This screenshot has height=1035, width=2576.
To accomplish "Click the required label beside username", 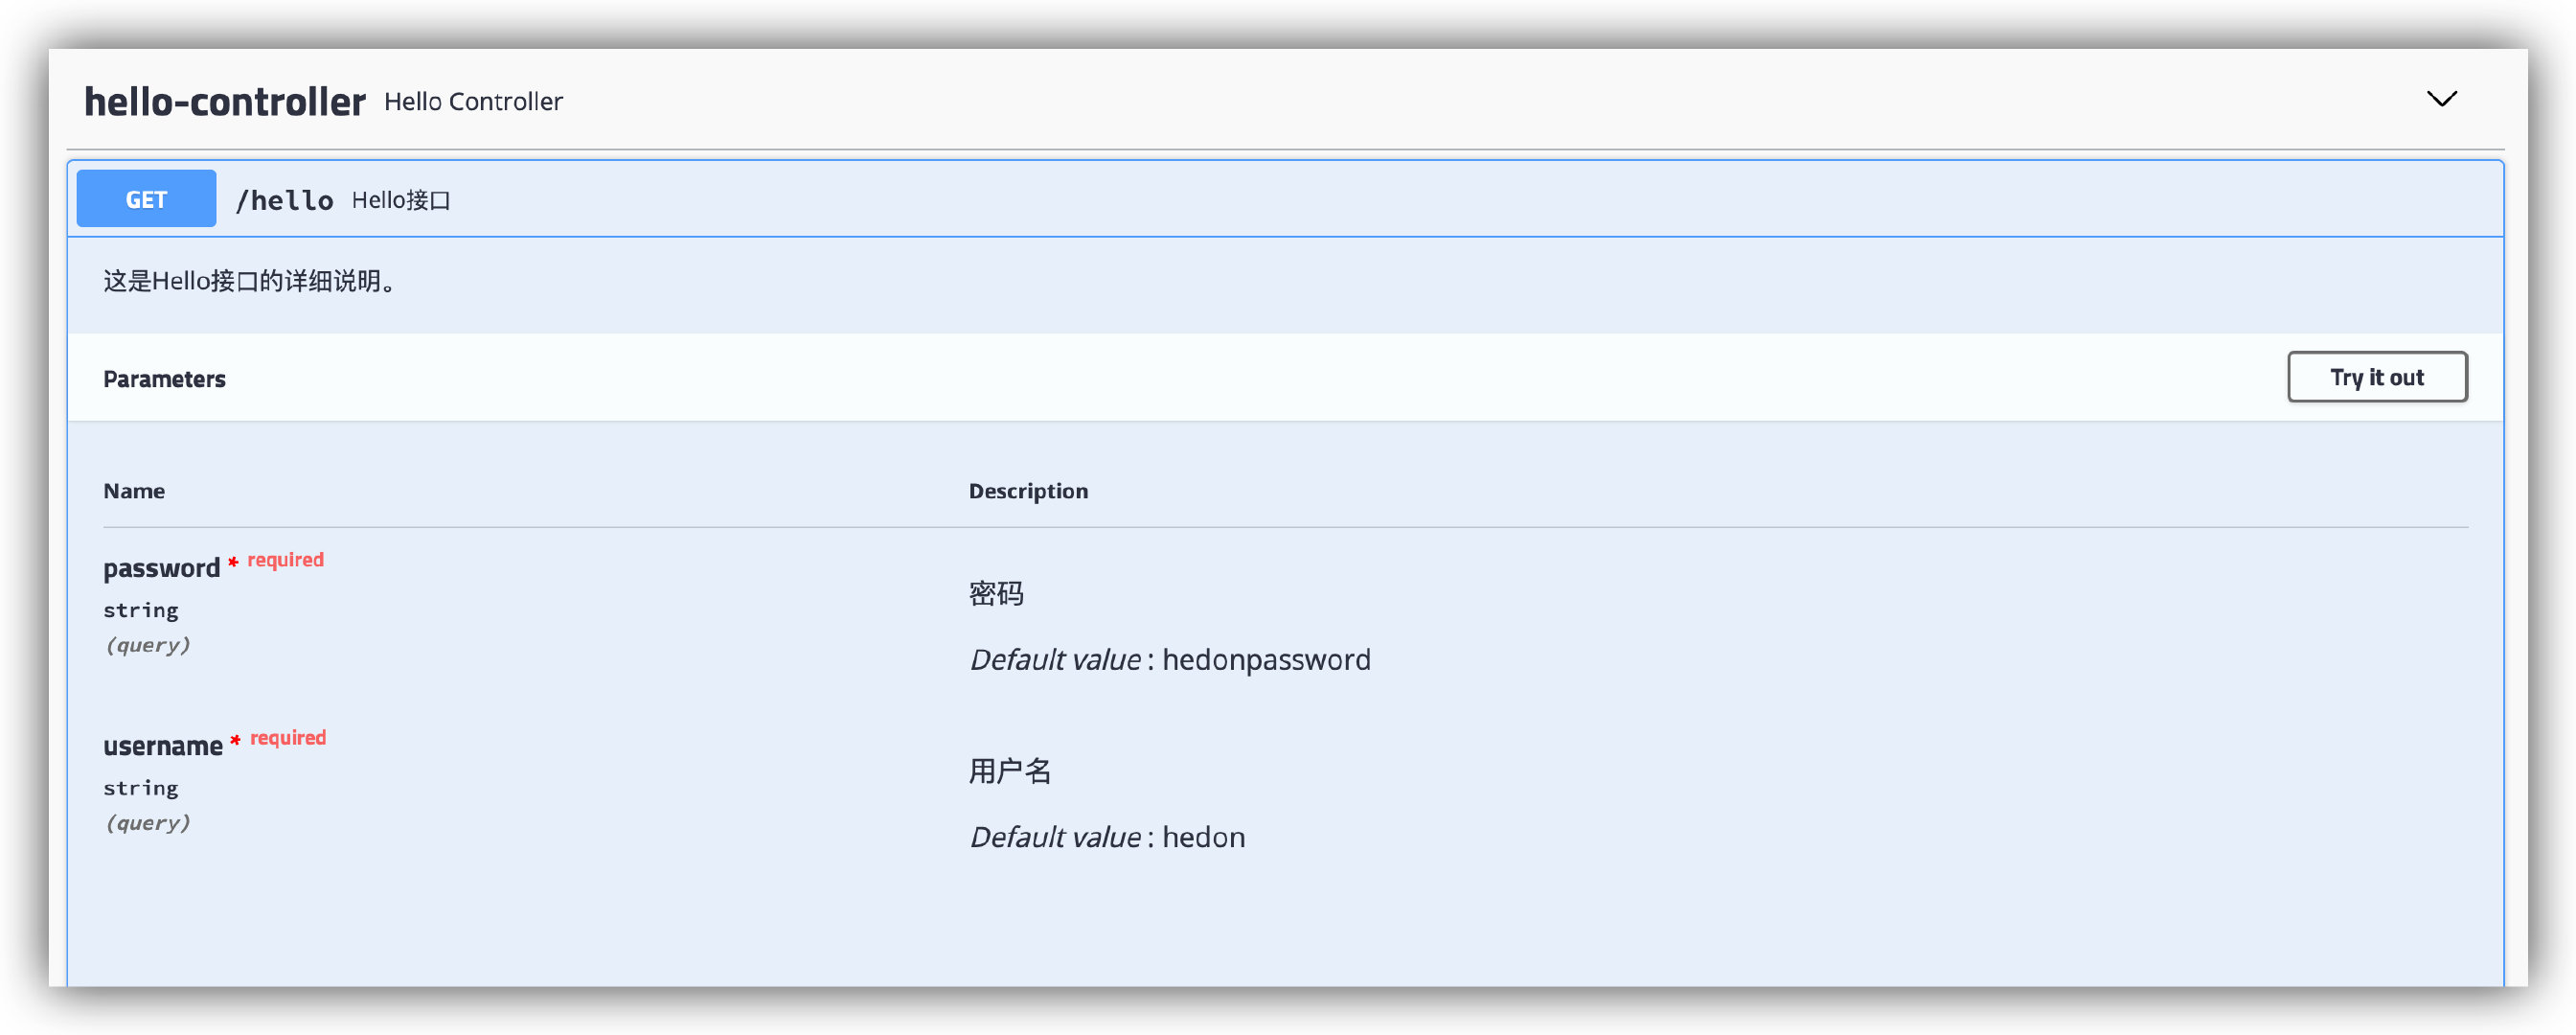I will tap(288, 738).
